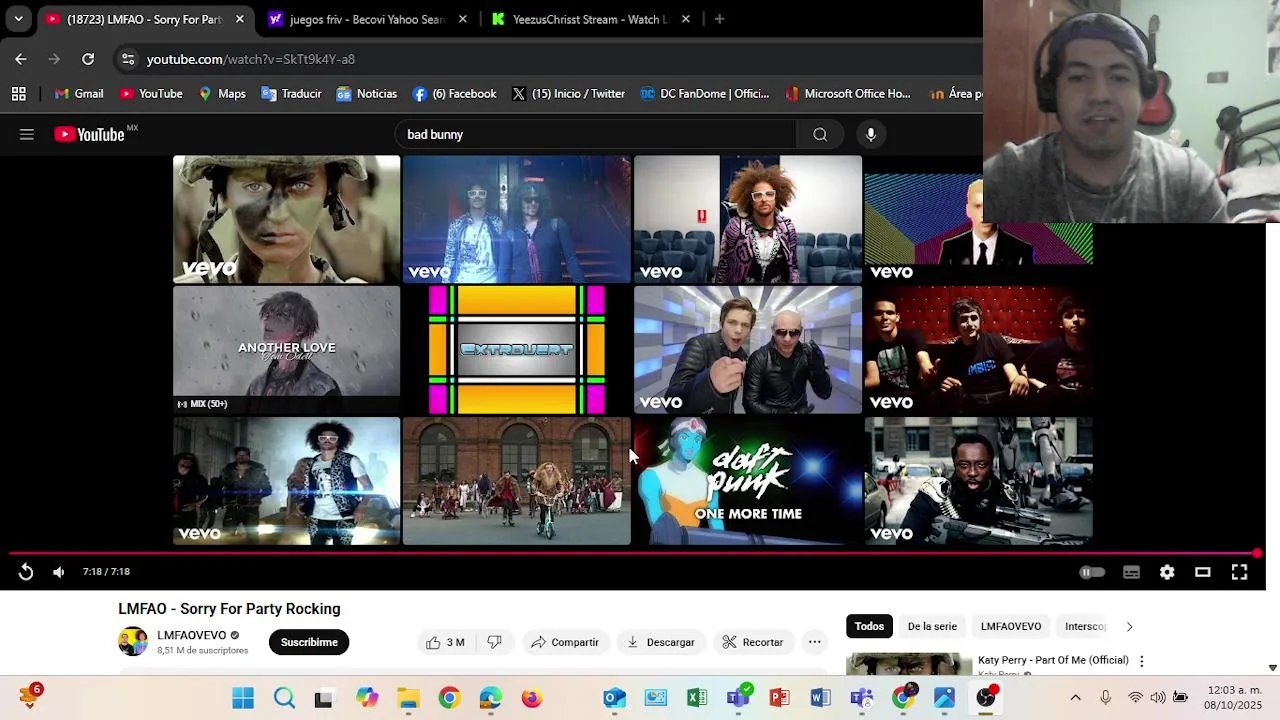Open the YouTube hamburger guide menu
Viewport: 1280px width, 720px height.
click(x=27, y=134)
